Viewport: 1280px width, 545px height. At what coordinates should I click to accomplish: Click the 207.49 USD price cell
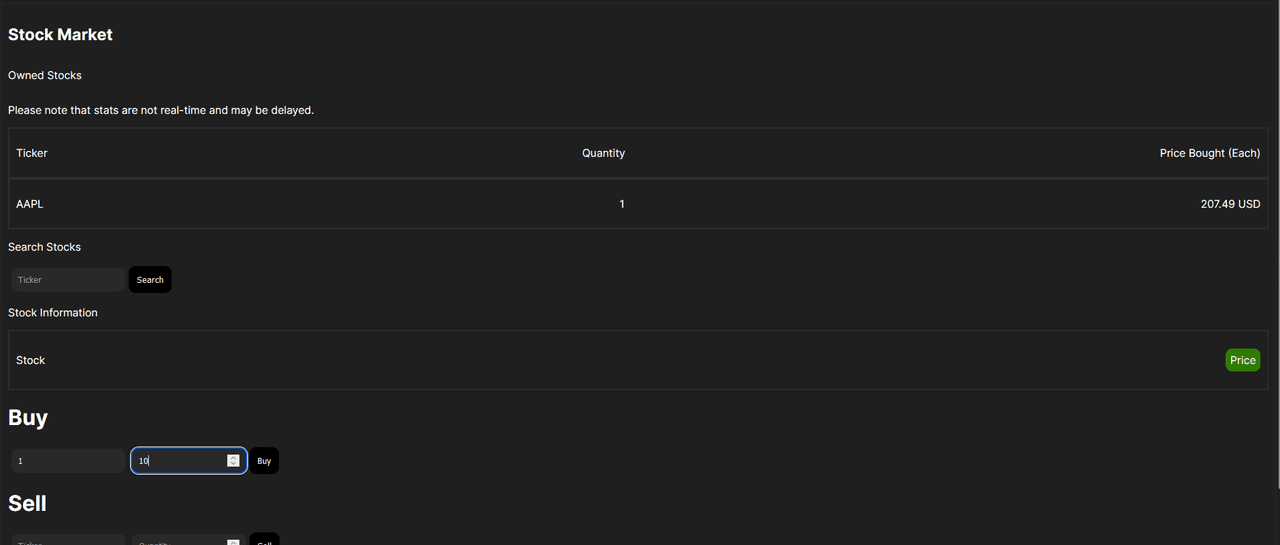click(1230, 204)
